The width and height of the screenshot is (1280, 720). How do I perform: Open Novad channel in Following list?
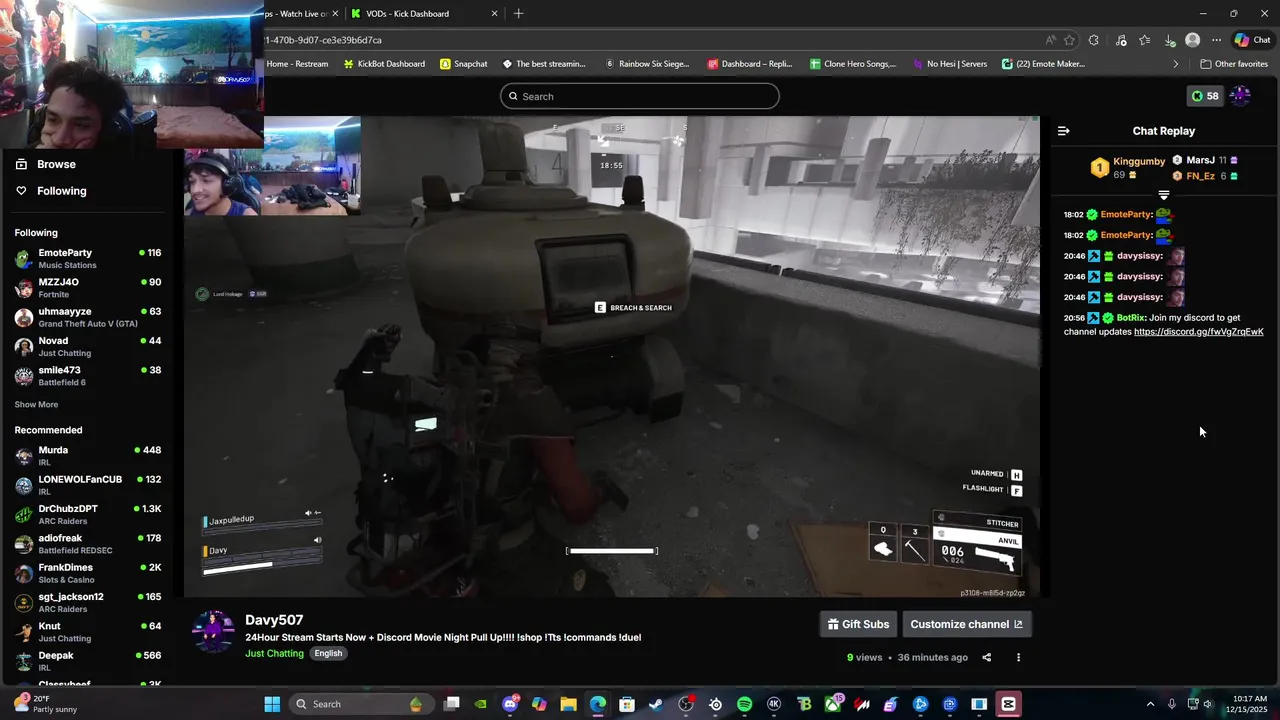coord(88,346)
